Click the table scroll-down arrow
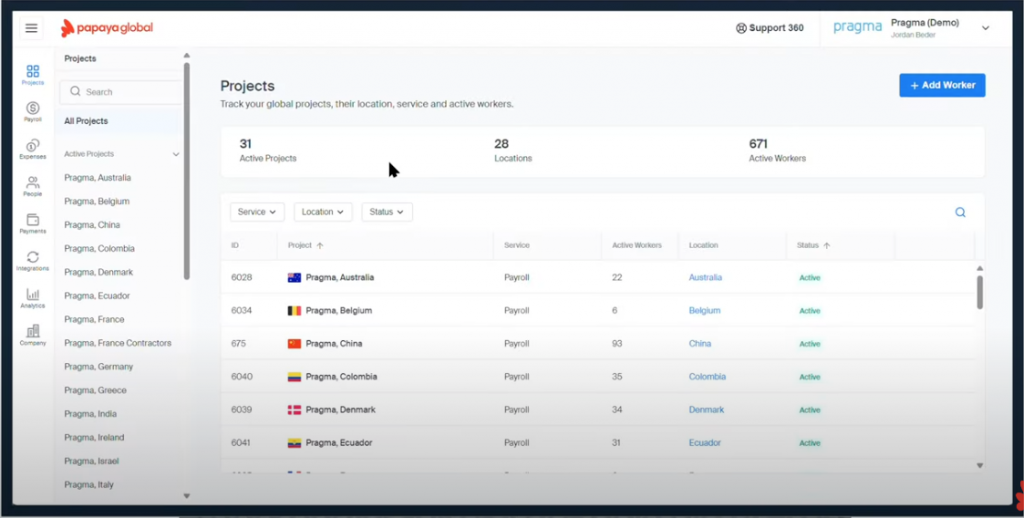1024x518 pixels. tap(980, 465)
